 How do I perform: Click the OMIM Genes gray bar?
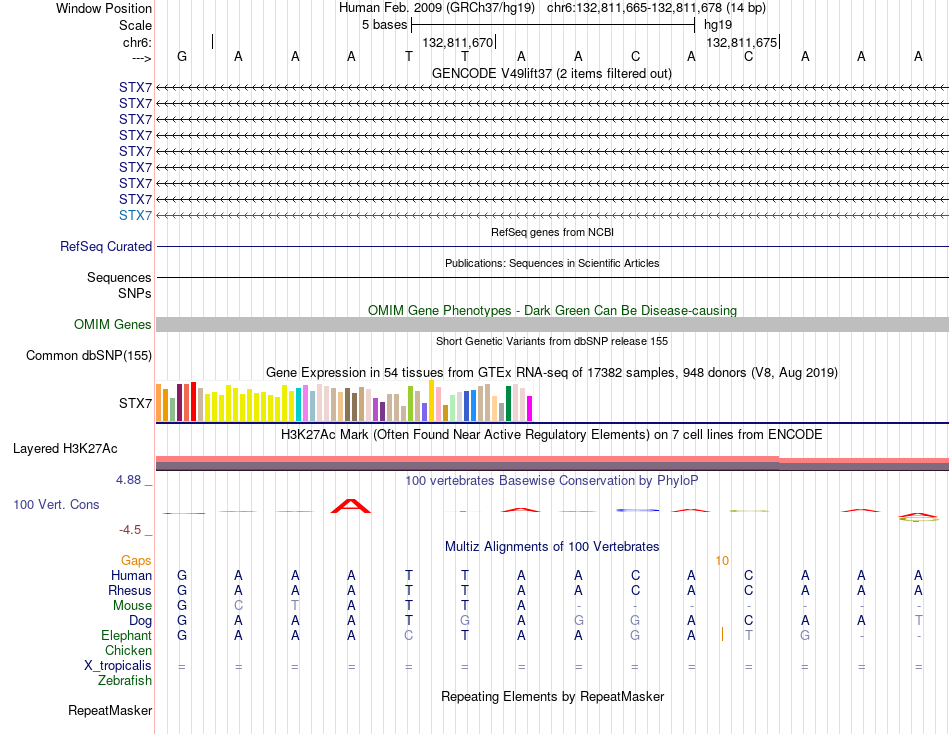(x=552, y=324)
